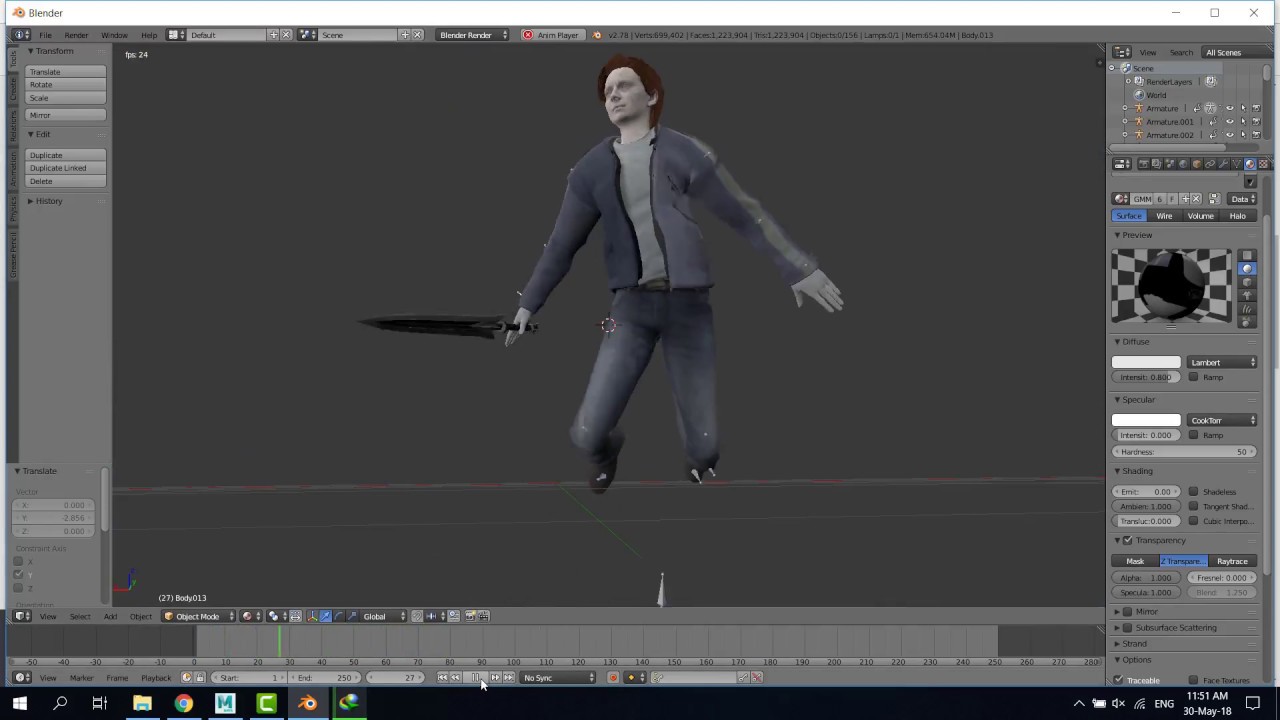
Task: Open the Constraints chain-link properties icon
Action: tap(1210, 164)
